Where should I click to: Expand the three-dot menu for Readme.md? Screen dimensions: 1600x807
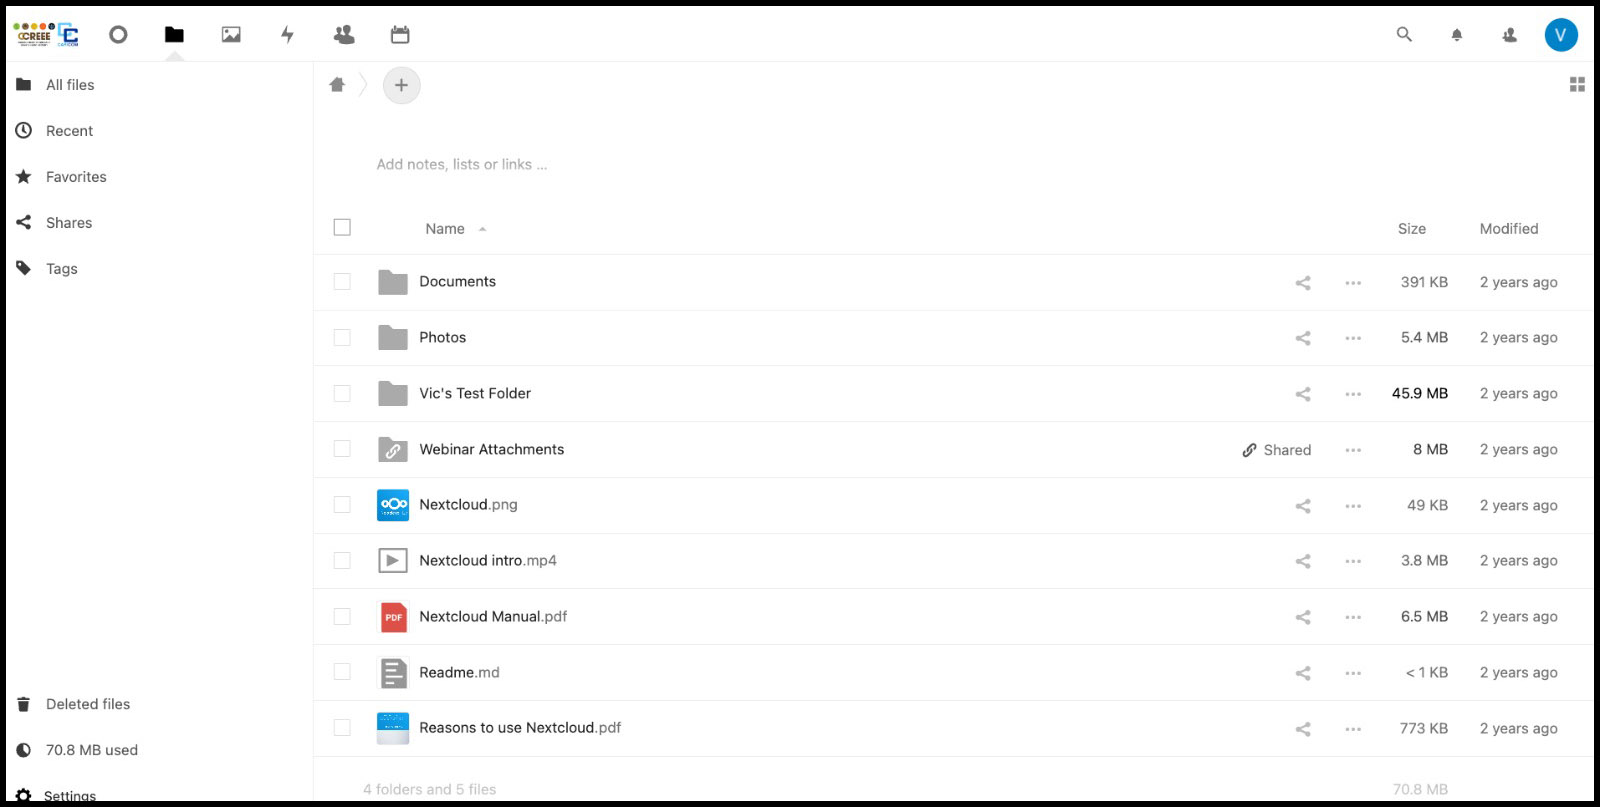(x=1353, y=673)
